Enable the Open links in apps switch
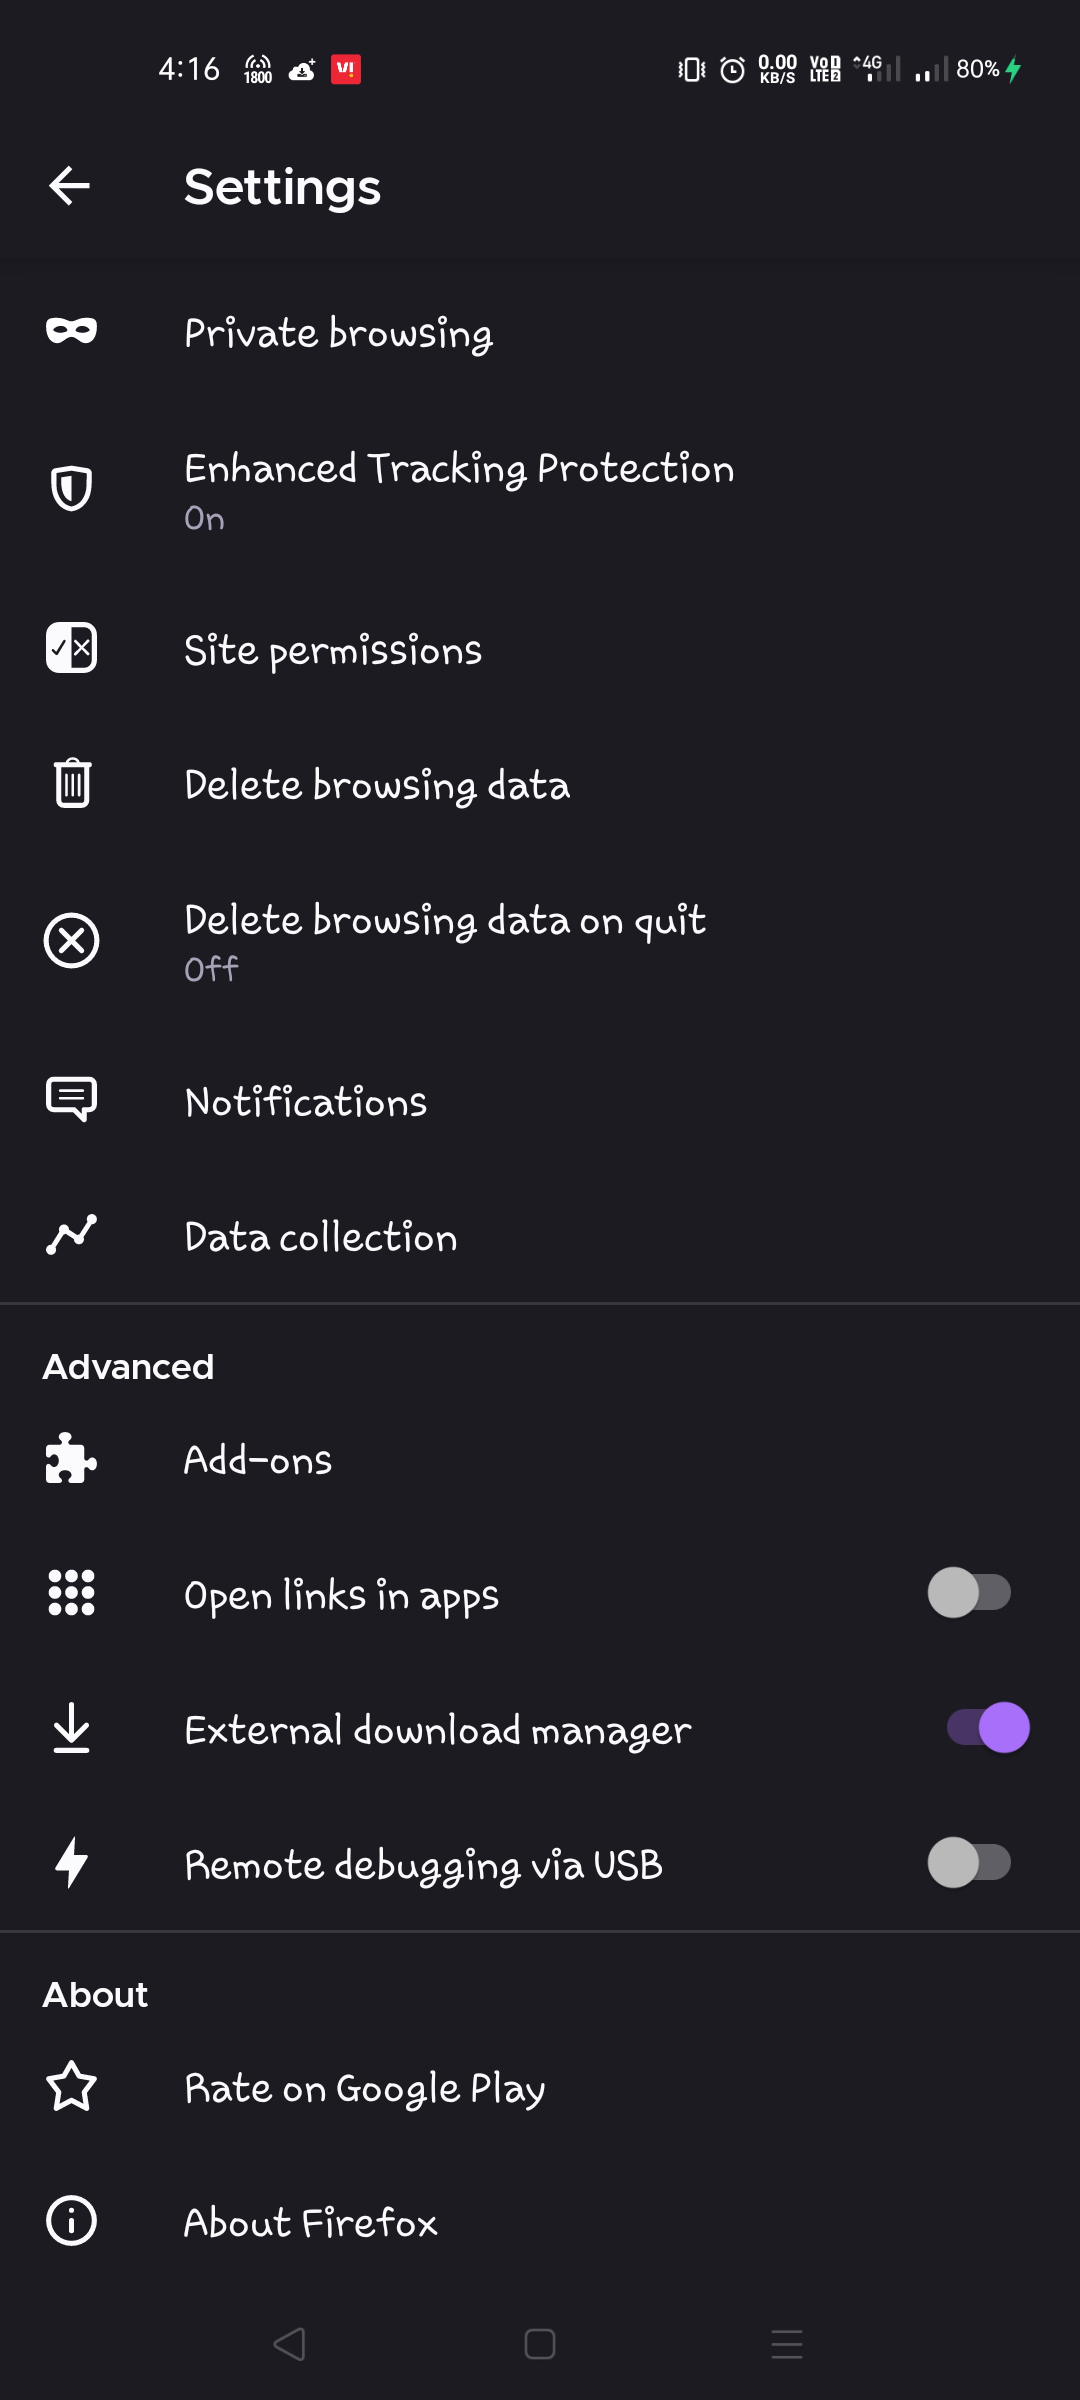This screenshot has height=2400, width=1080. (969, 1592)
